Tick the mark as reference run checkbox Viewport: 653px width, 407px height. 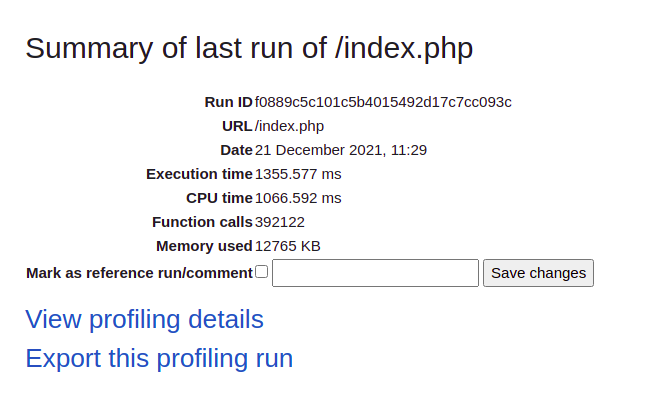[262, 272]
